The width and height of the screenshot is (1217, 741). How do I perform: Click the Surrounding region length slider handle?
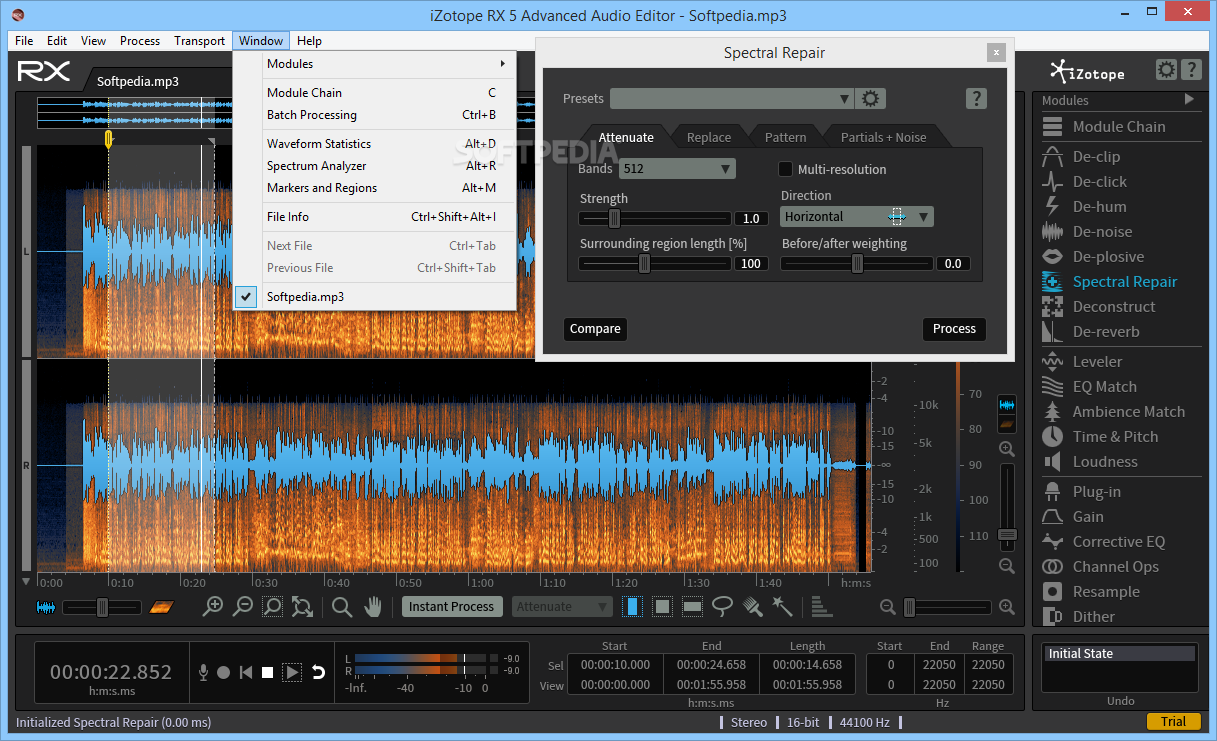(645, 263)
